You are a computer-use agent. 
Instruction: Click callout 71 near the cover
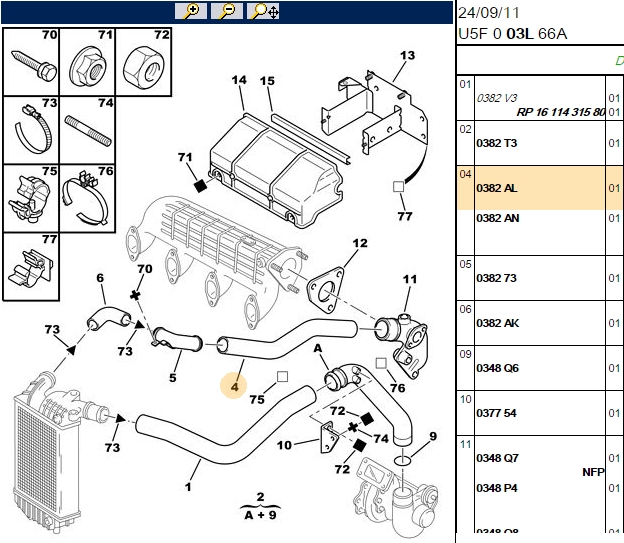click(x=185, y=157)
